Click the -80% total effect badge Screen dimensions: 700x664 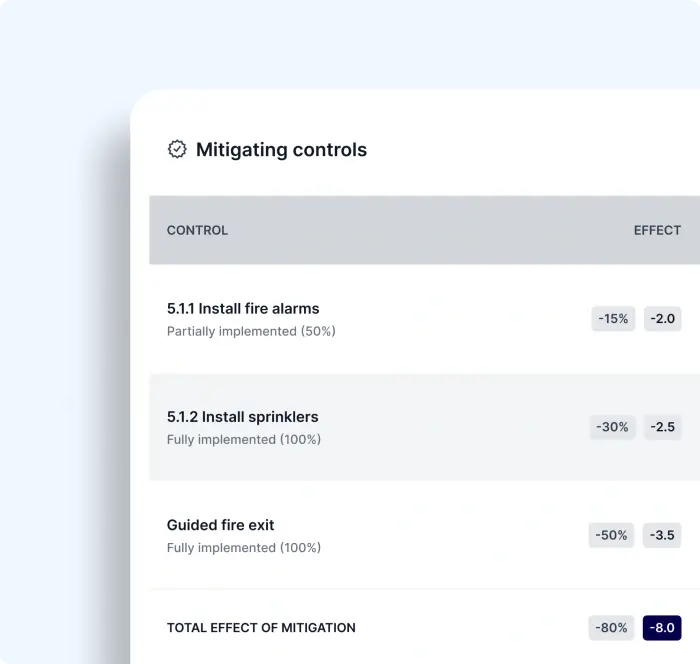(x=611, y=628)
